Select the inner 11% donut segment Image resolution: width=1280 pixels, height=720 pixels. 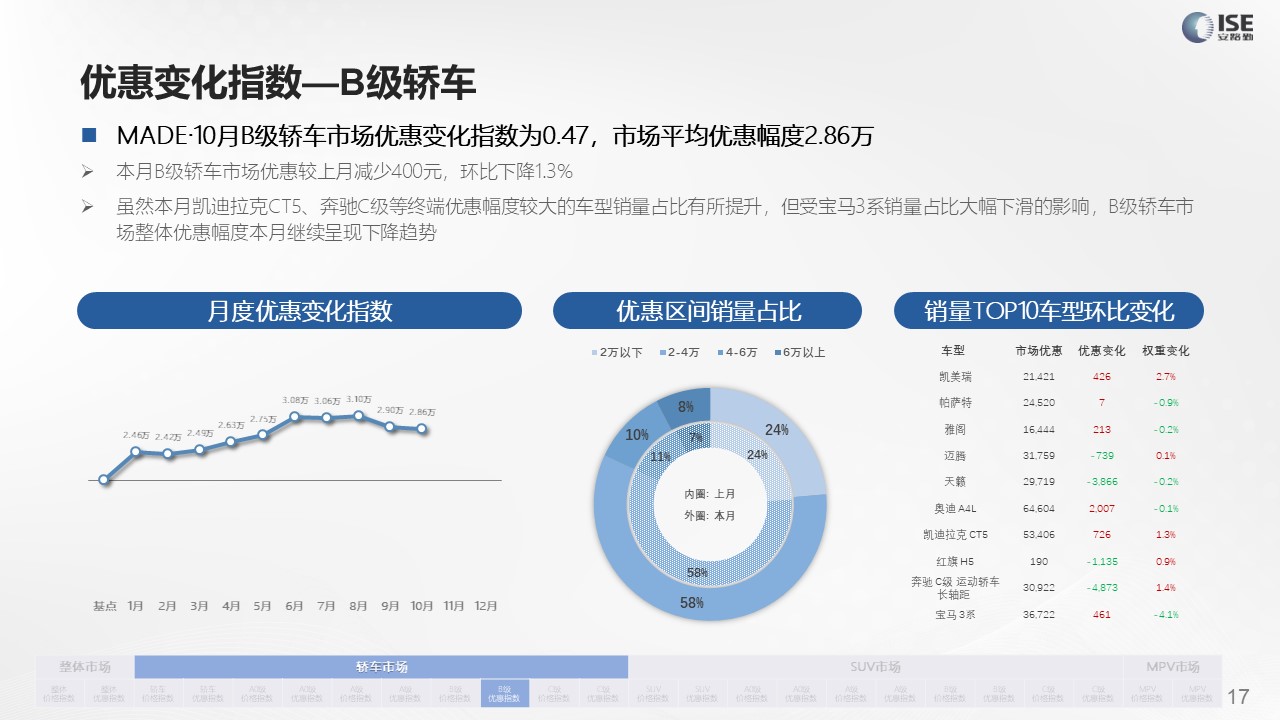click(660, 457)
